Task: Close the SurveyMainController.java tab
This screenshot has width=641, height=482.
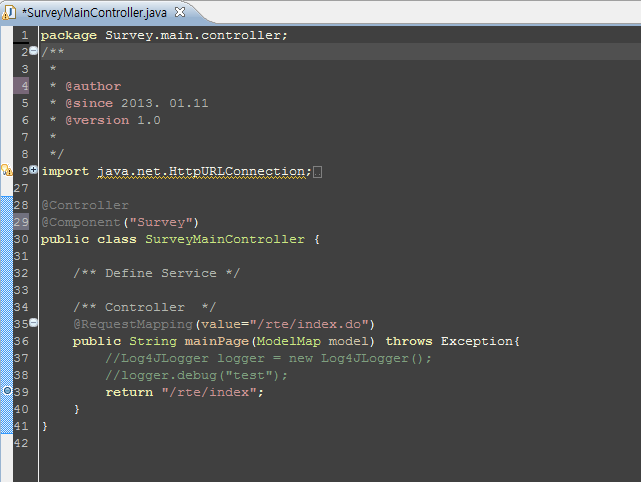Action: pyautogui.click(x=180, y=12)
